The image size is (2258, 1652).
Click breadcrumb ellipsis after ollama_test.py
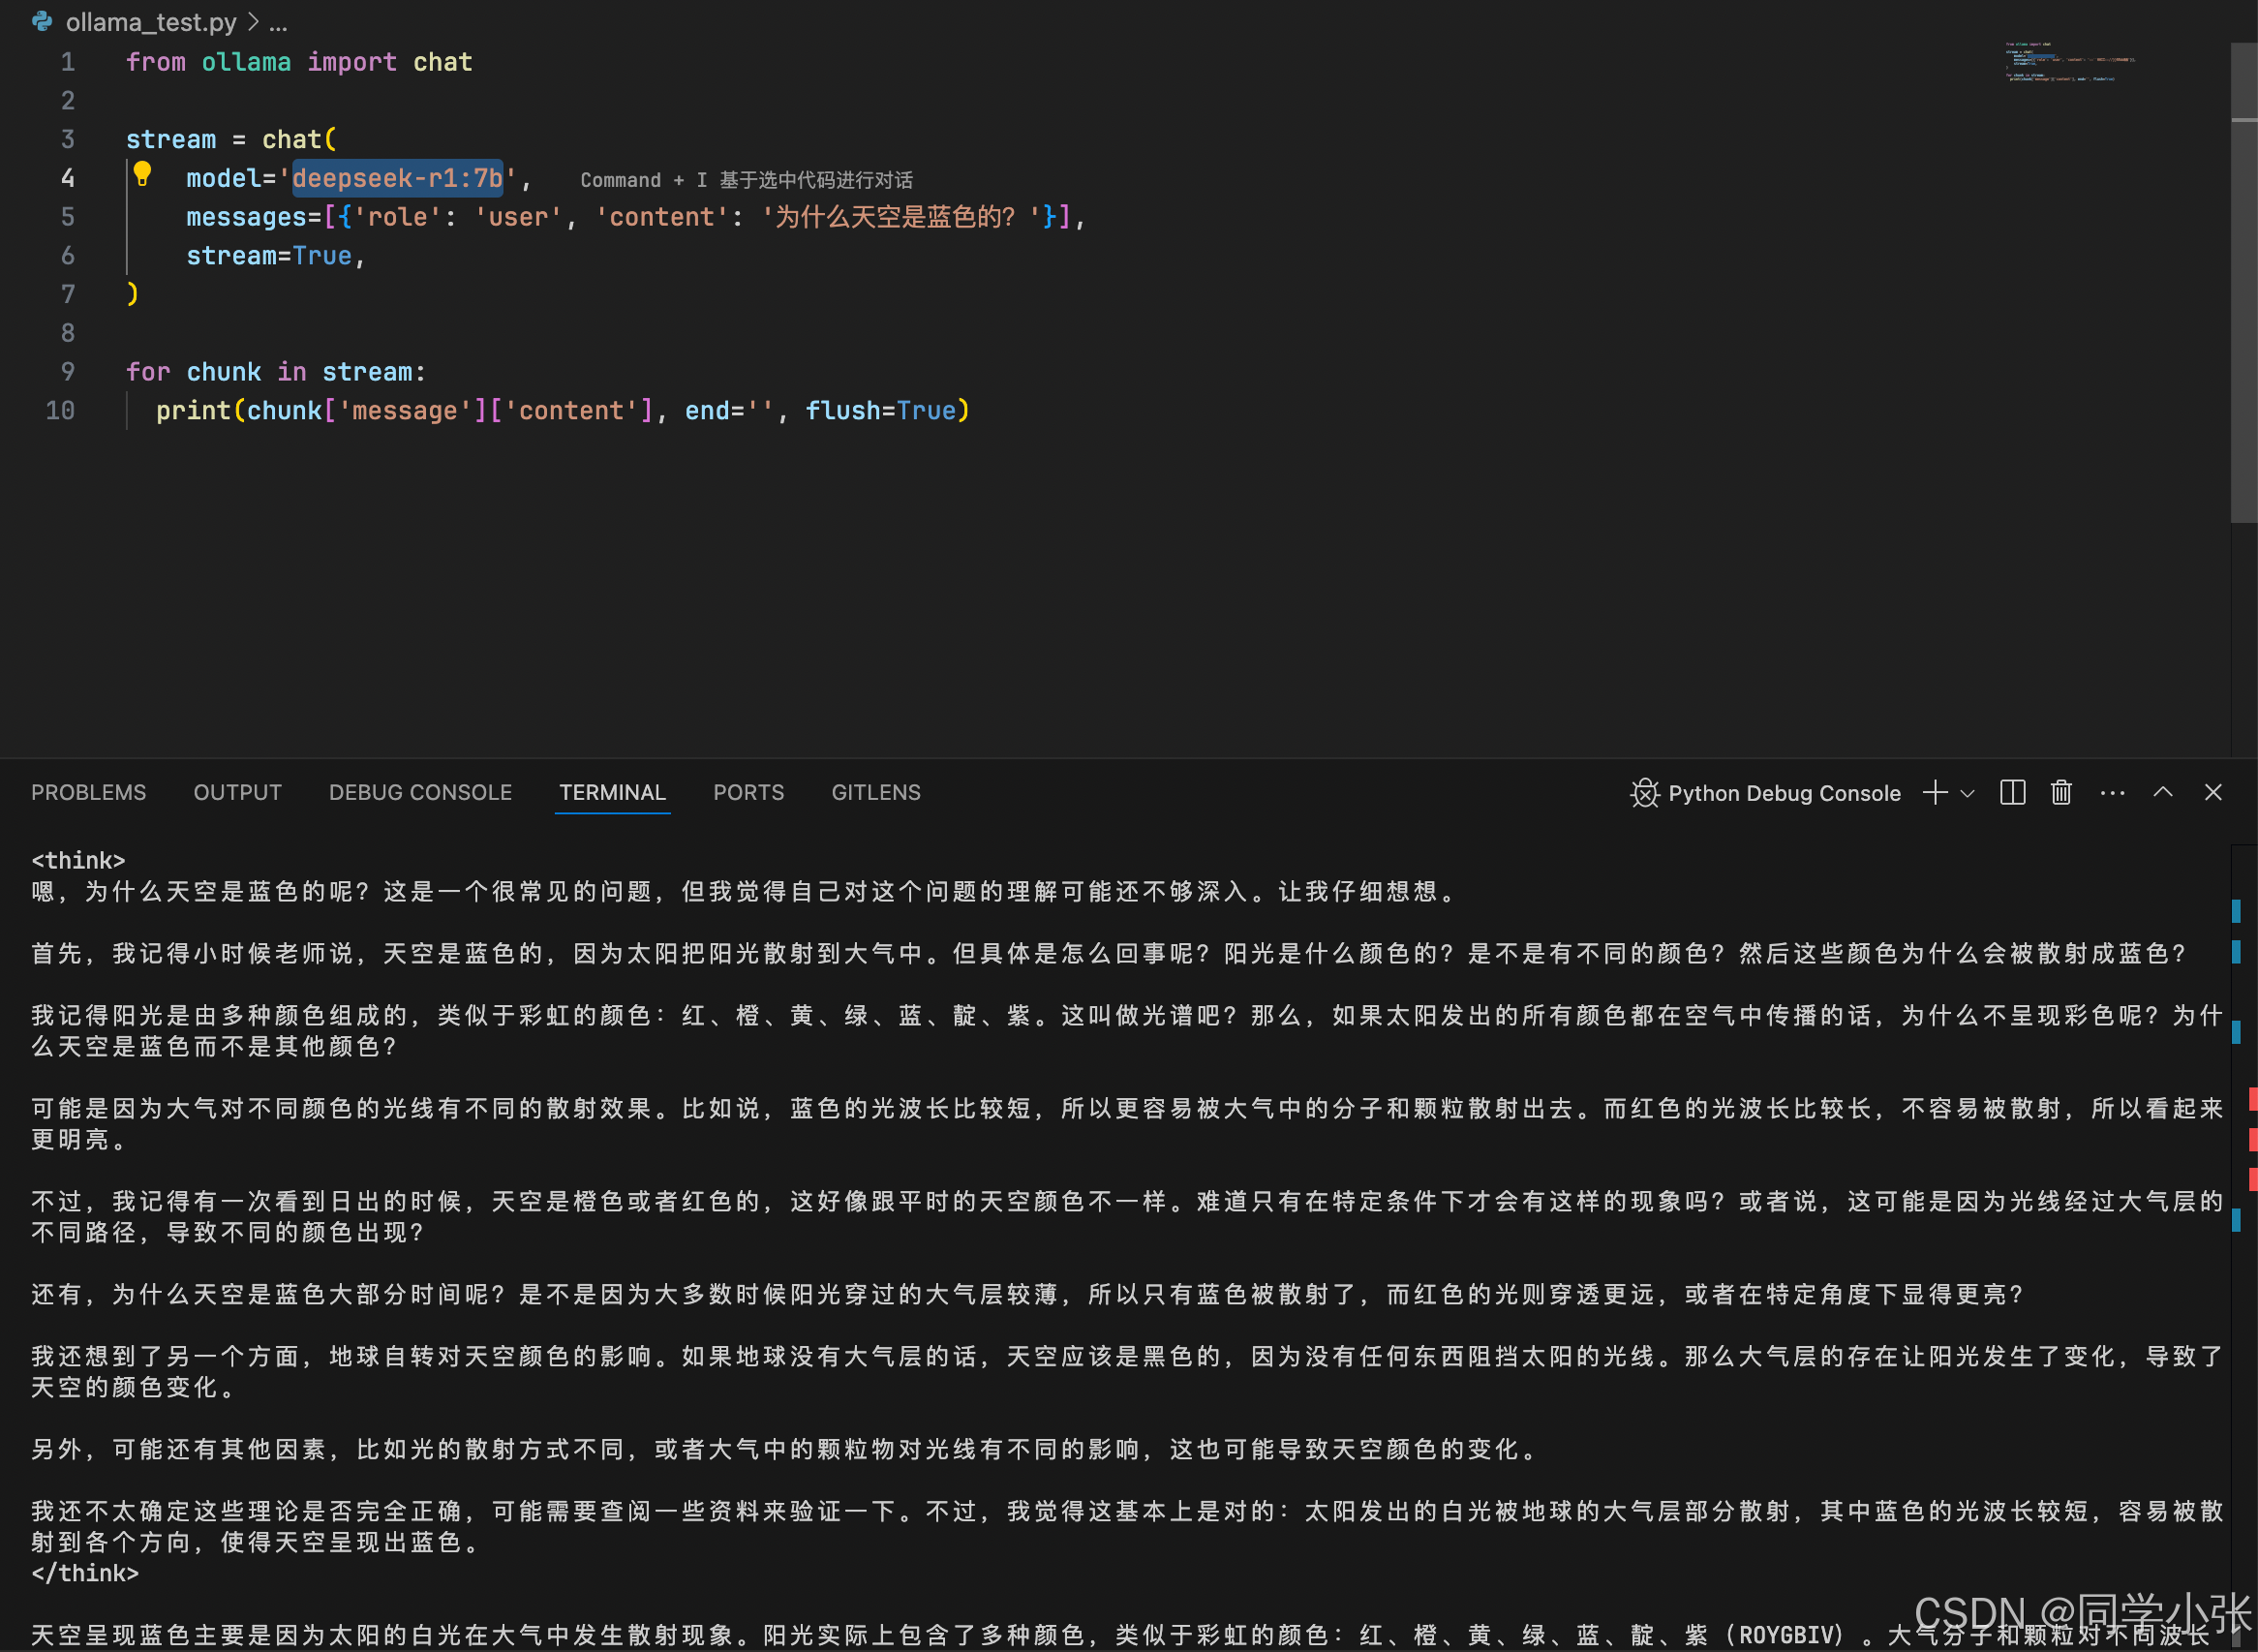click(x=278, y=22)
